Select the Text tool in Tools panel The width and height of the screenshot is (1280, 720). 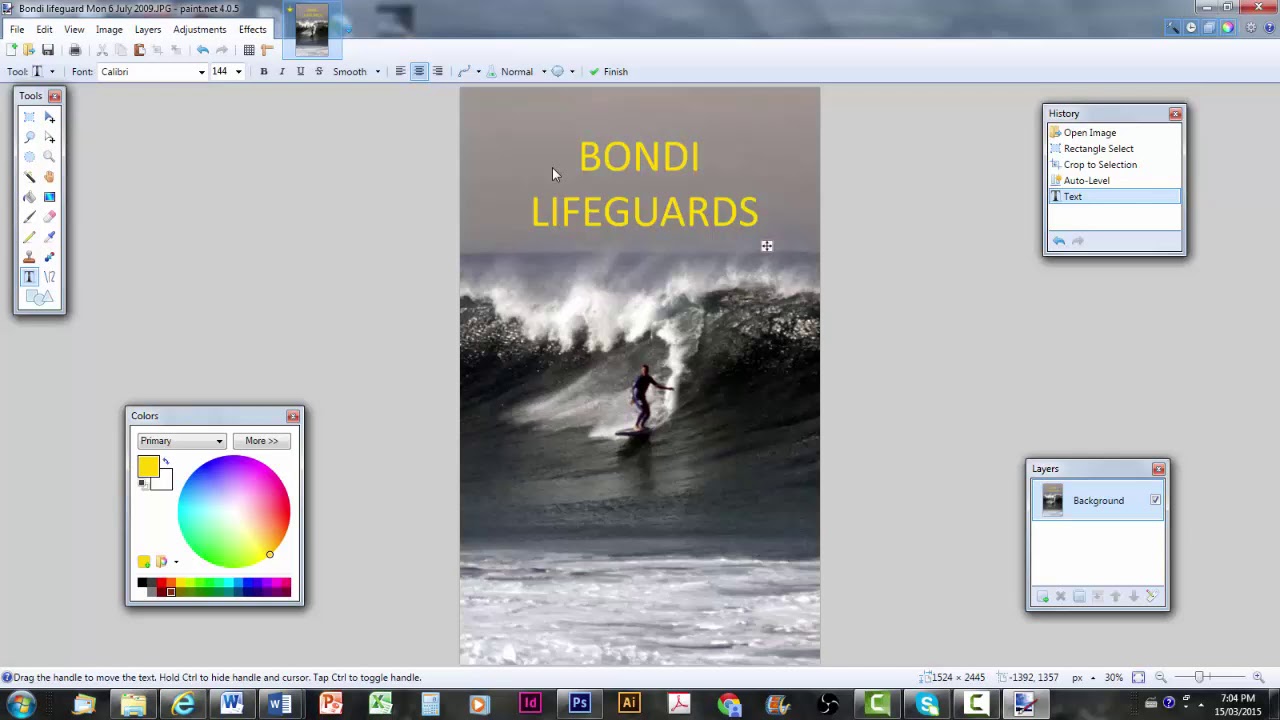[x=29, y=277]
